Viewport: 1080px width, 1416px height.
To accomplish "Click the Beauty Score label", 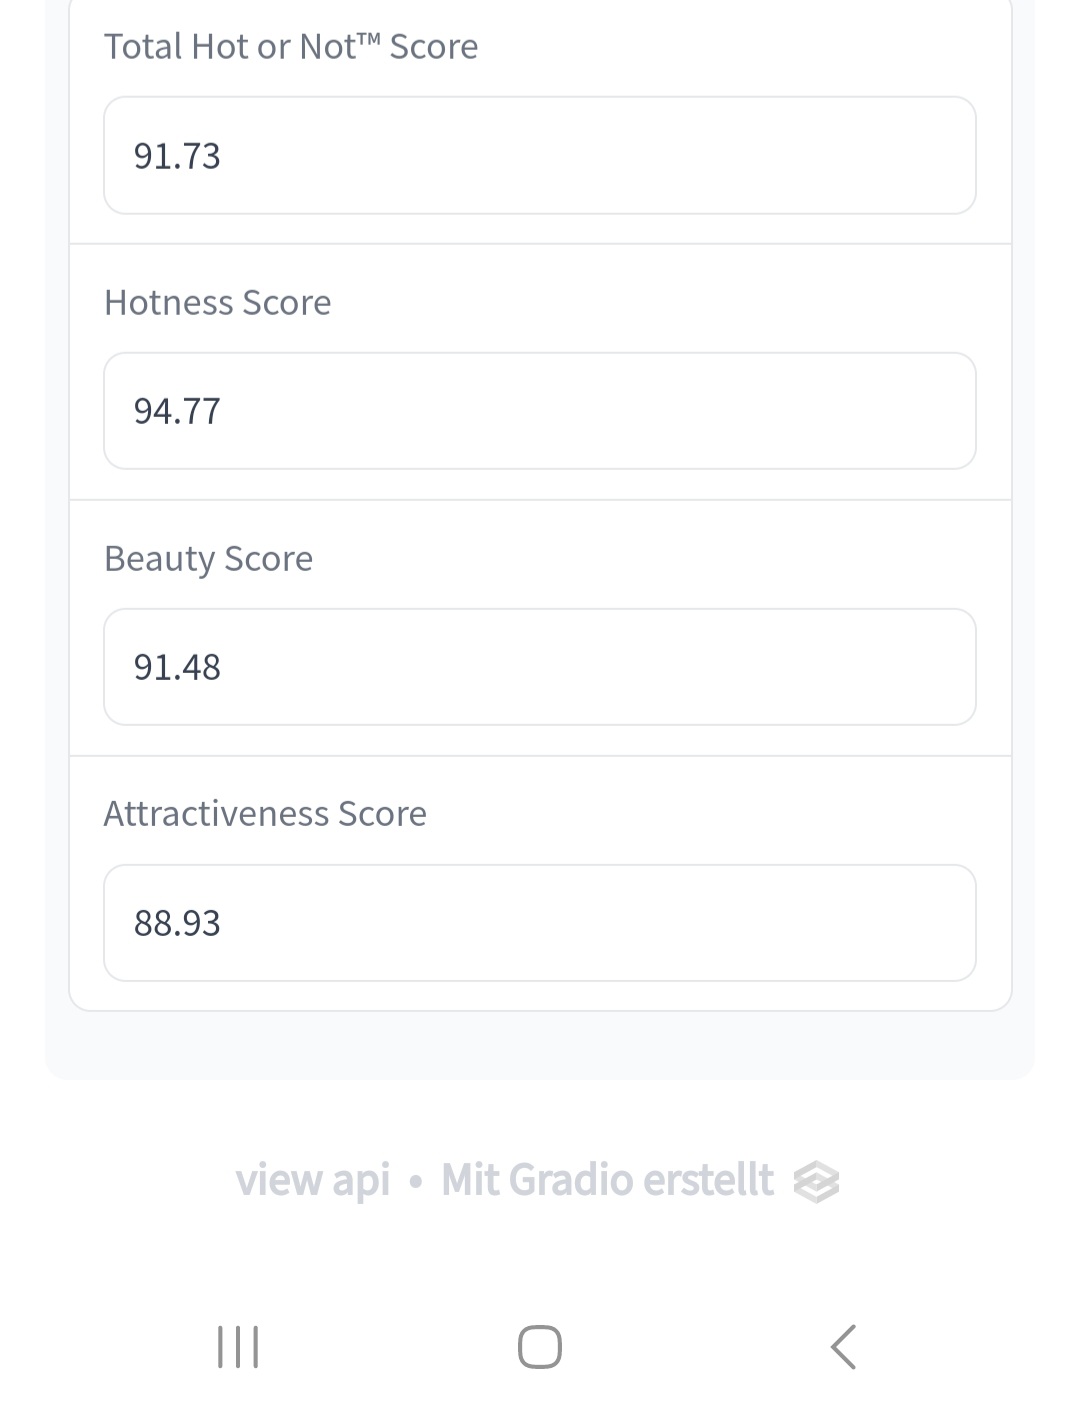I will [x=209, y=559].
